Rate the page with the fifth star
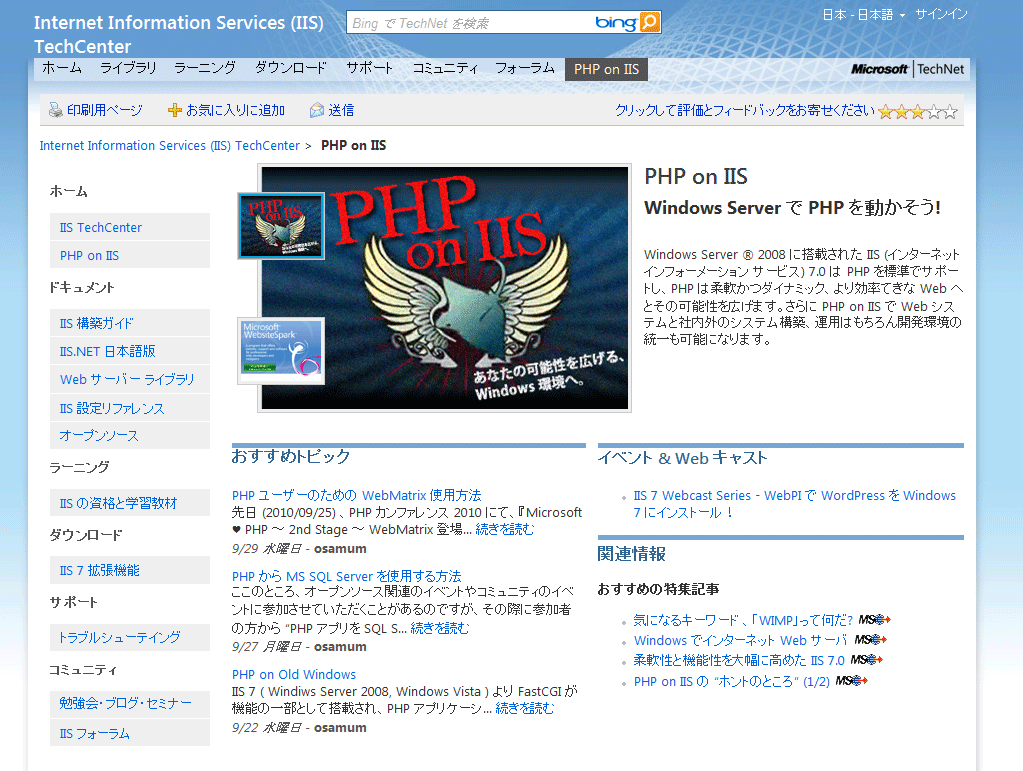The width and height of the screenshot is (1023, 771). coord(950,112)
